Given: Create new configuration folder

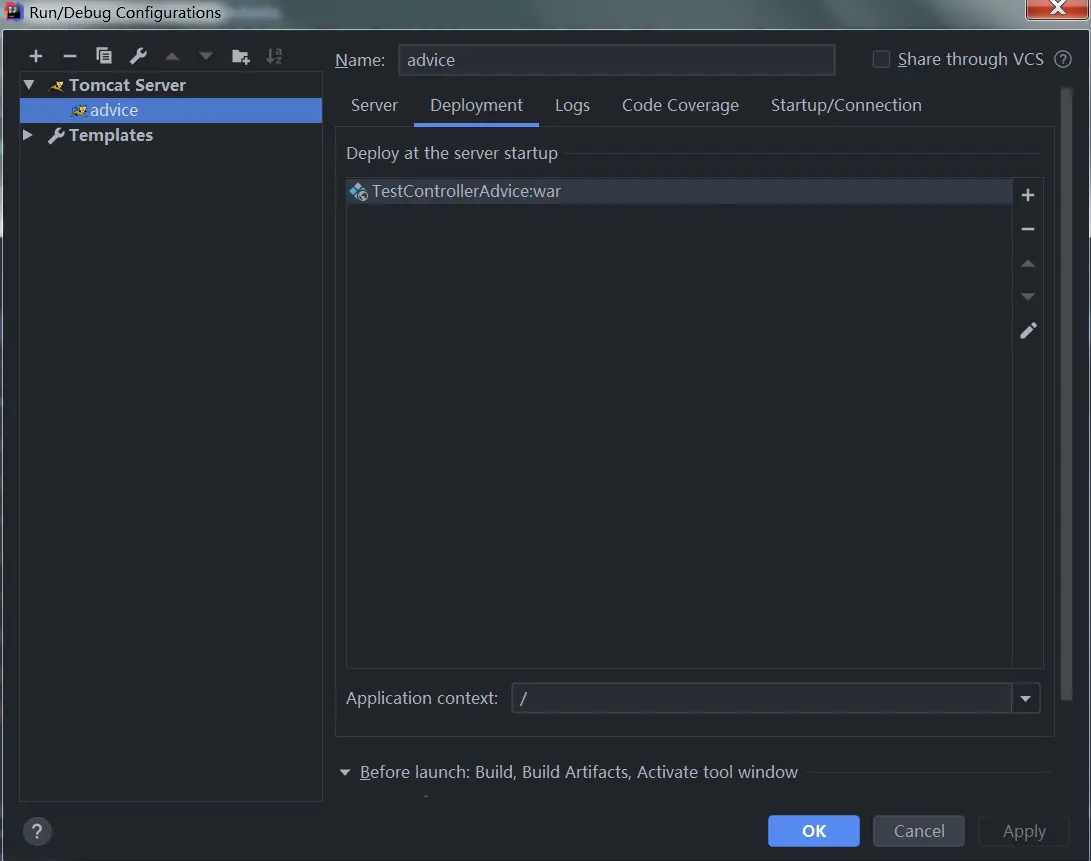Looking at the screenshot, I should (x=241, y=56).
